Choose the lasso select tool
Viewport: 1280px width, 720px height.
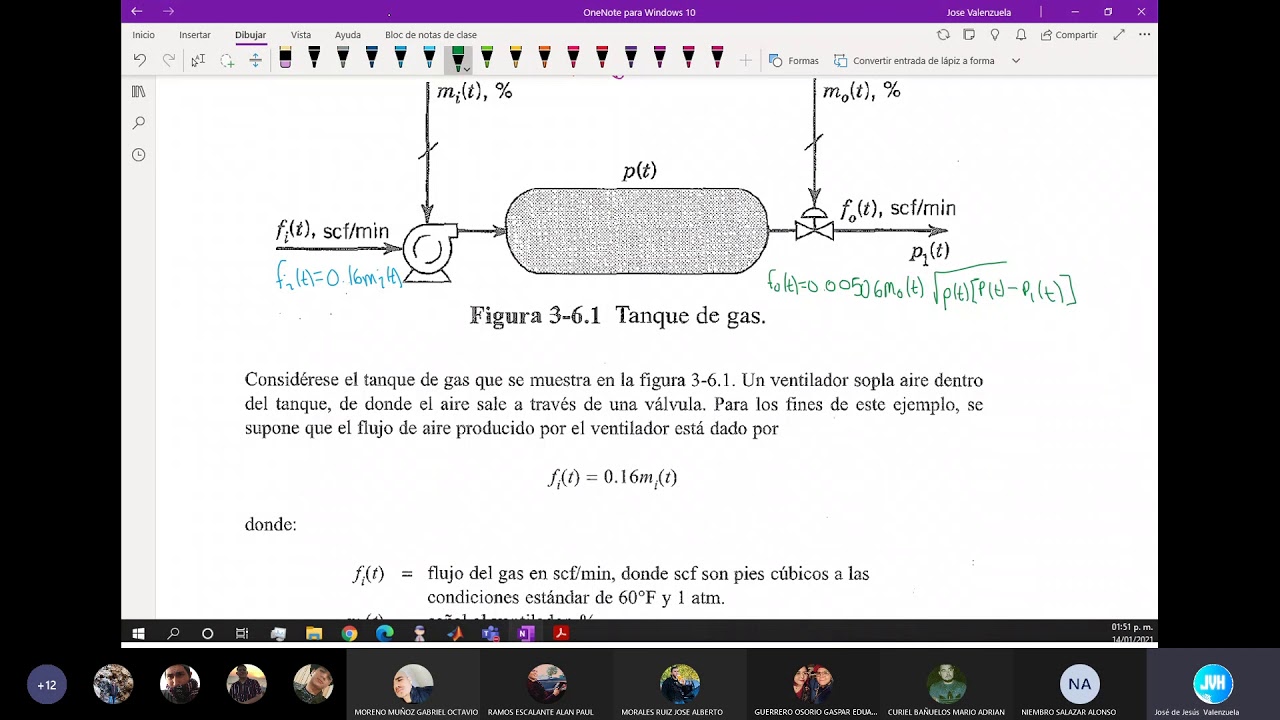(227, 60)
